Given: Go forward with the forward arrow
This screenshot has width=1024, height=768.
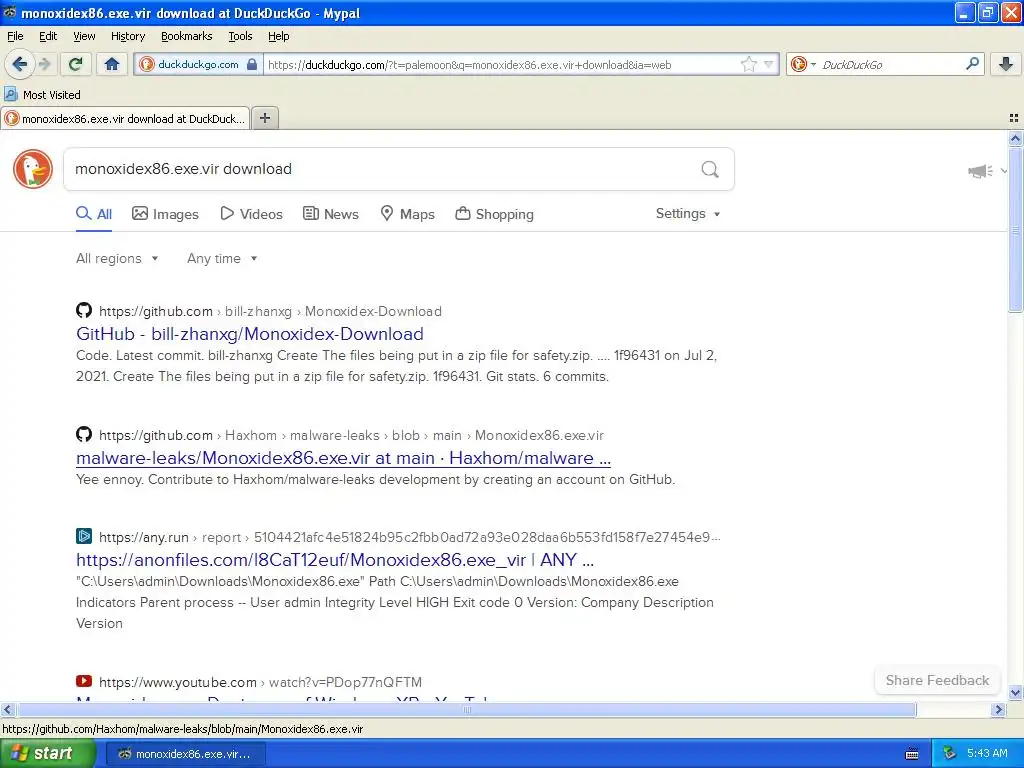Looking at the screenshot, I should [x=44, y=64].
